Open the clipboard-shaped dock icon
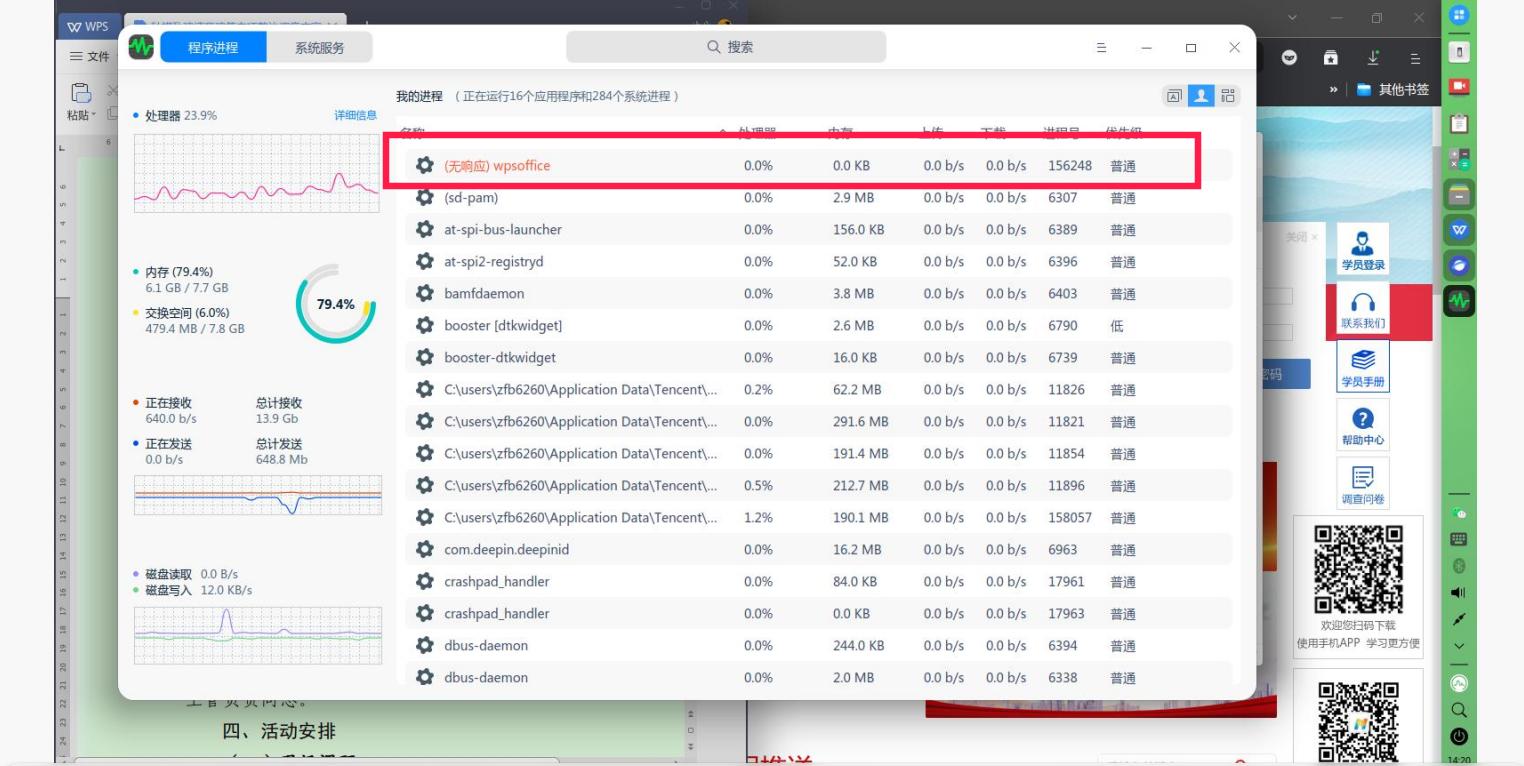The height and width of the screenshot is (766, 1524). tap(1458, 124)
